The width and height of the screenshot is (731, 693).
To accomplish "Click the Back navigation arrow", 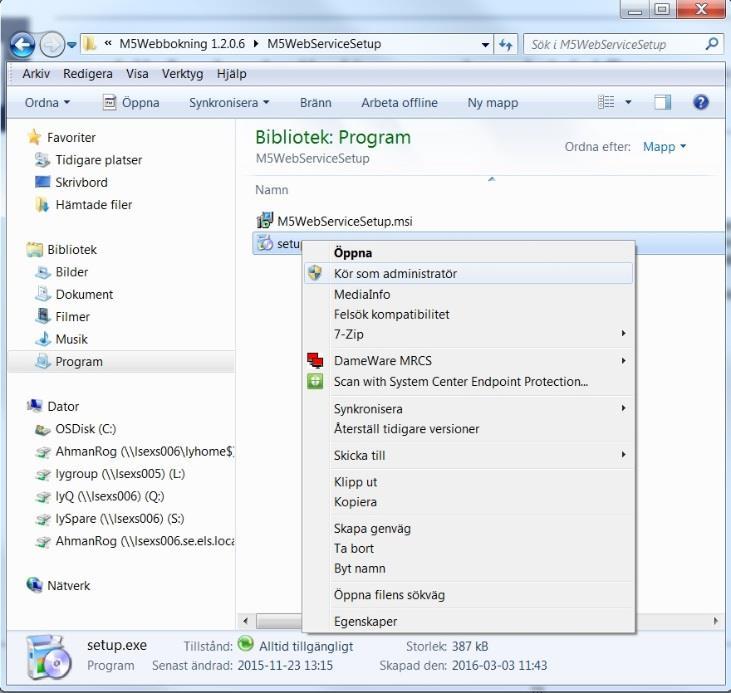I will tap(22, 45).
